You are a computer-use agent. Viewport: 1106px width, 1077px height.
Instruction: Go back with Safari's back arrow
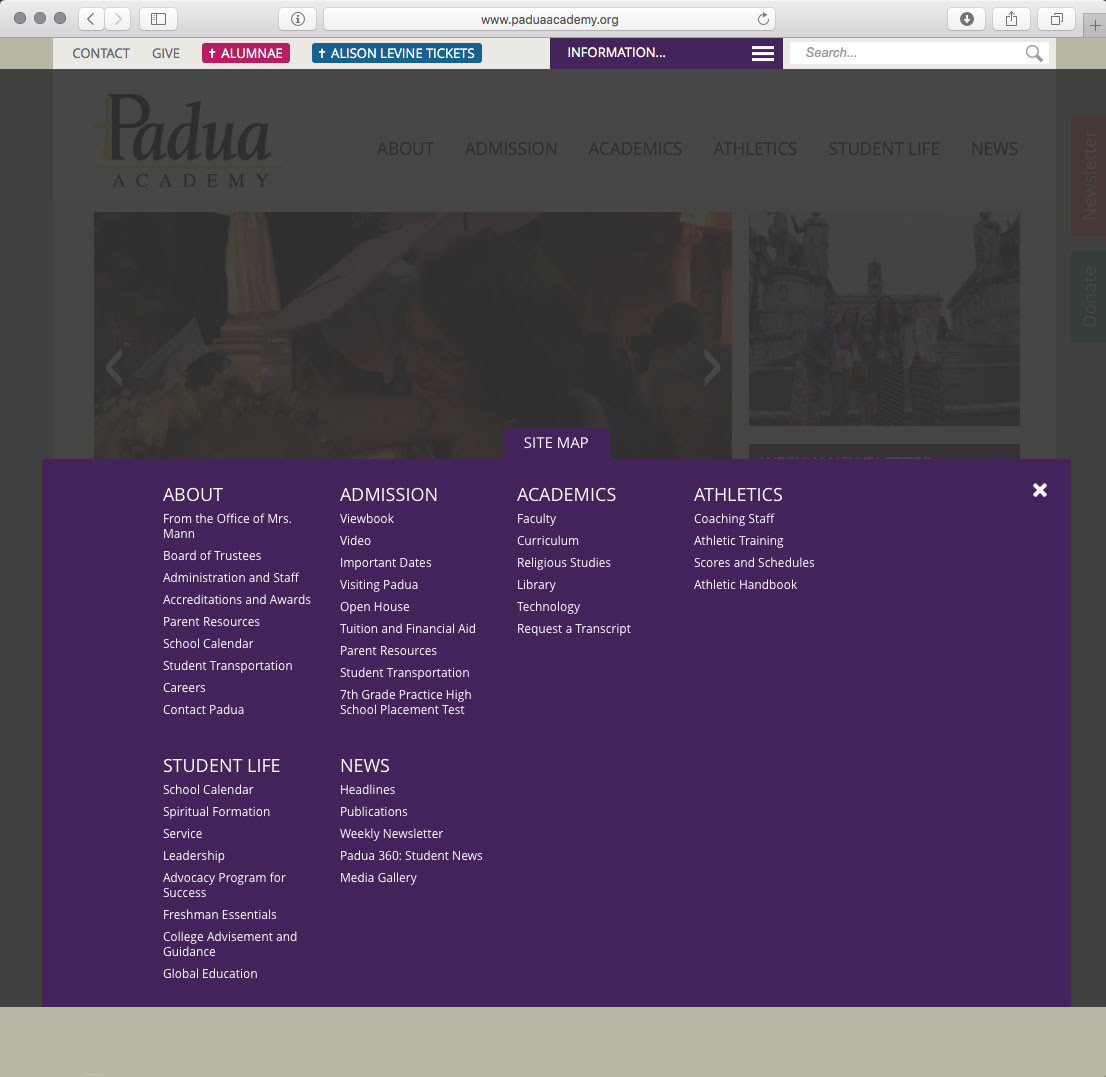(91, 19)
